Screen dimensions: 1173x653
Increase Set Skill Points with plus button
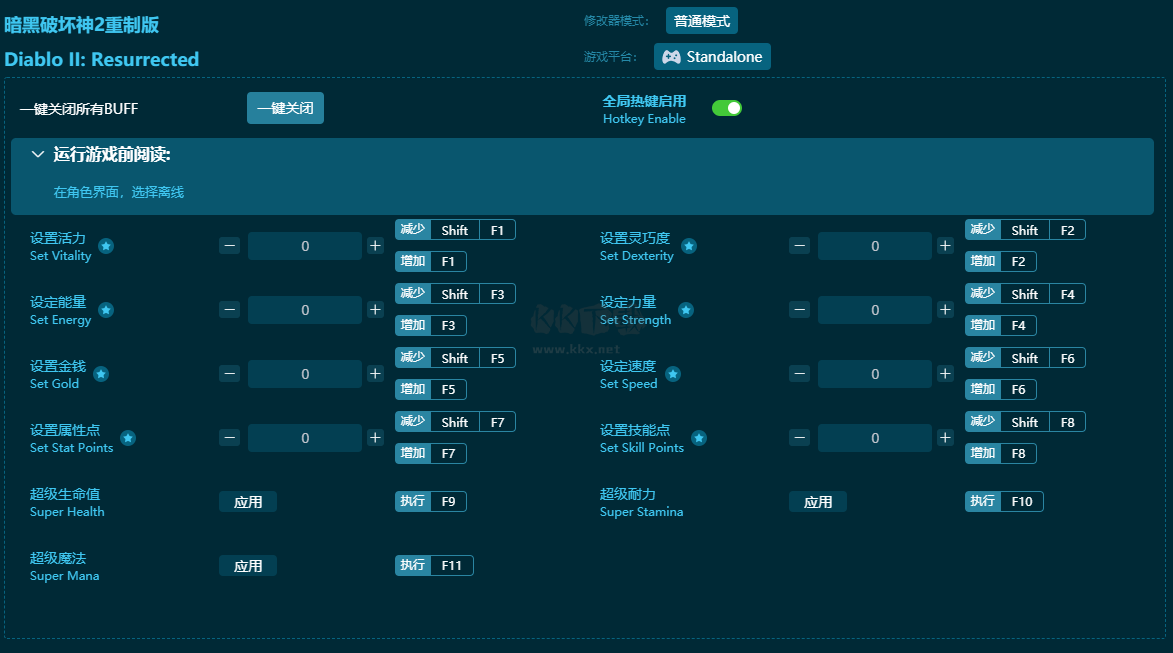[946, 438]
